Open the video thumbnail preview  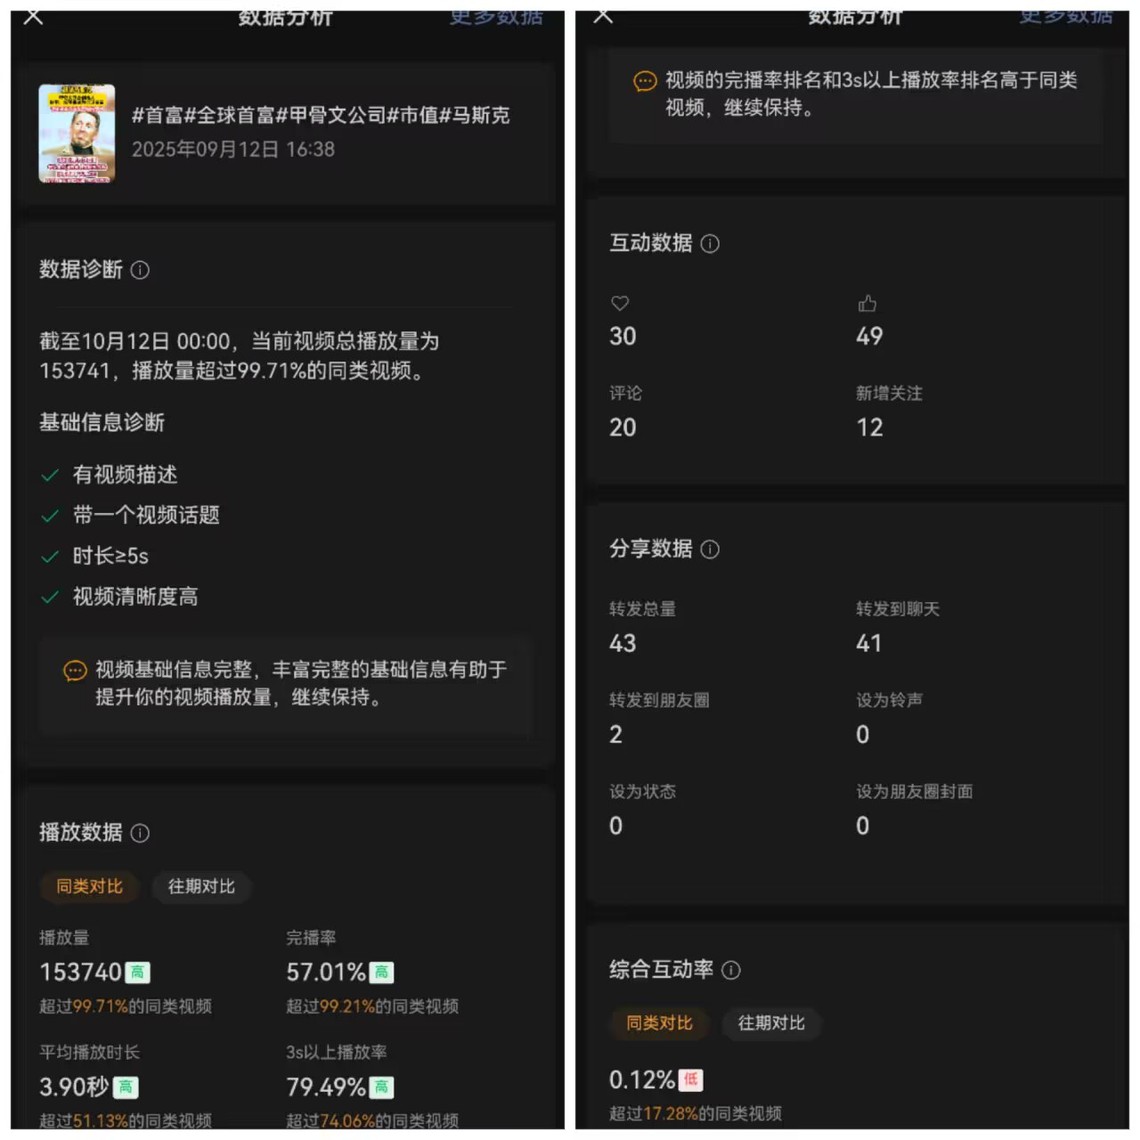76,133
